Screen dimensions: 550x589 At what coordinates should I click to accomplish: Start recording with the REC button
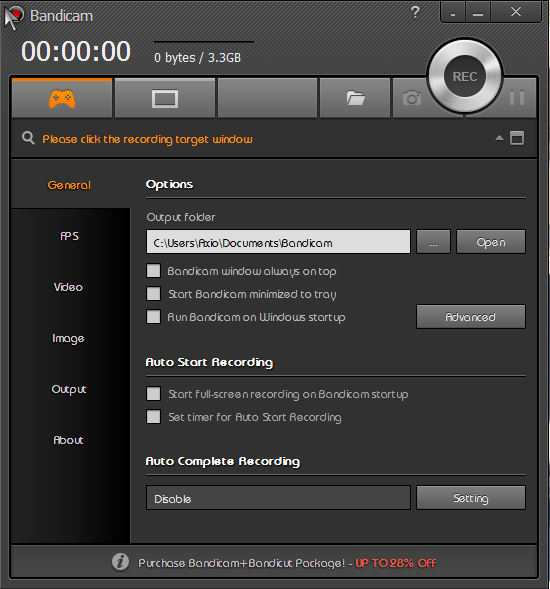click(465, 76)
